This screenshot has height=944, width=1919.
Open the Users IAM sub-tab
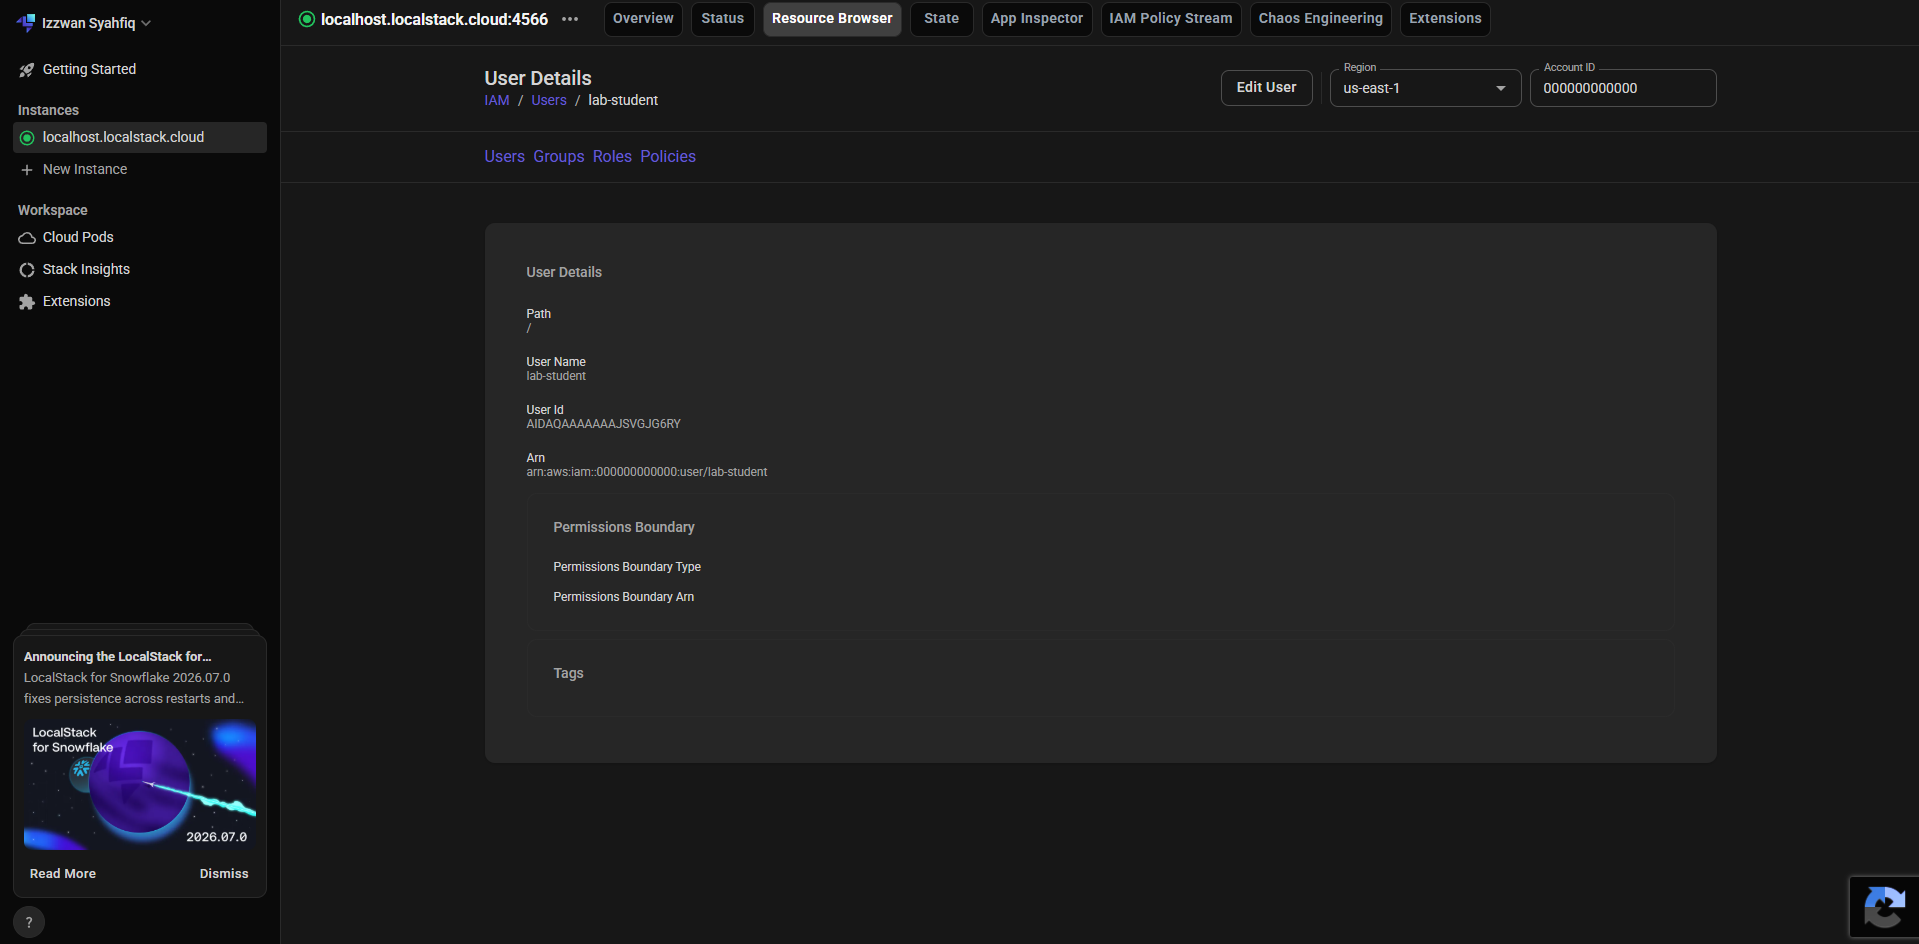tap(505, 157)
